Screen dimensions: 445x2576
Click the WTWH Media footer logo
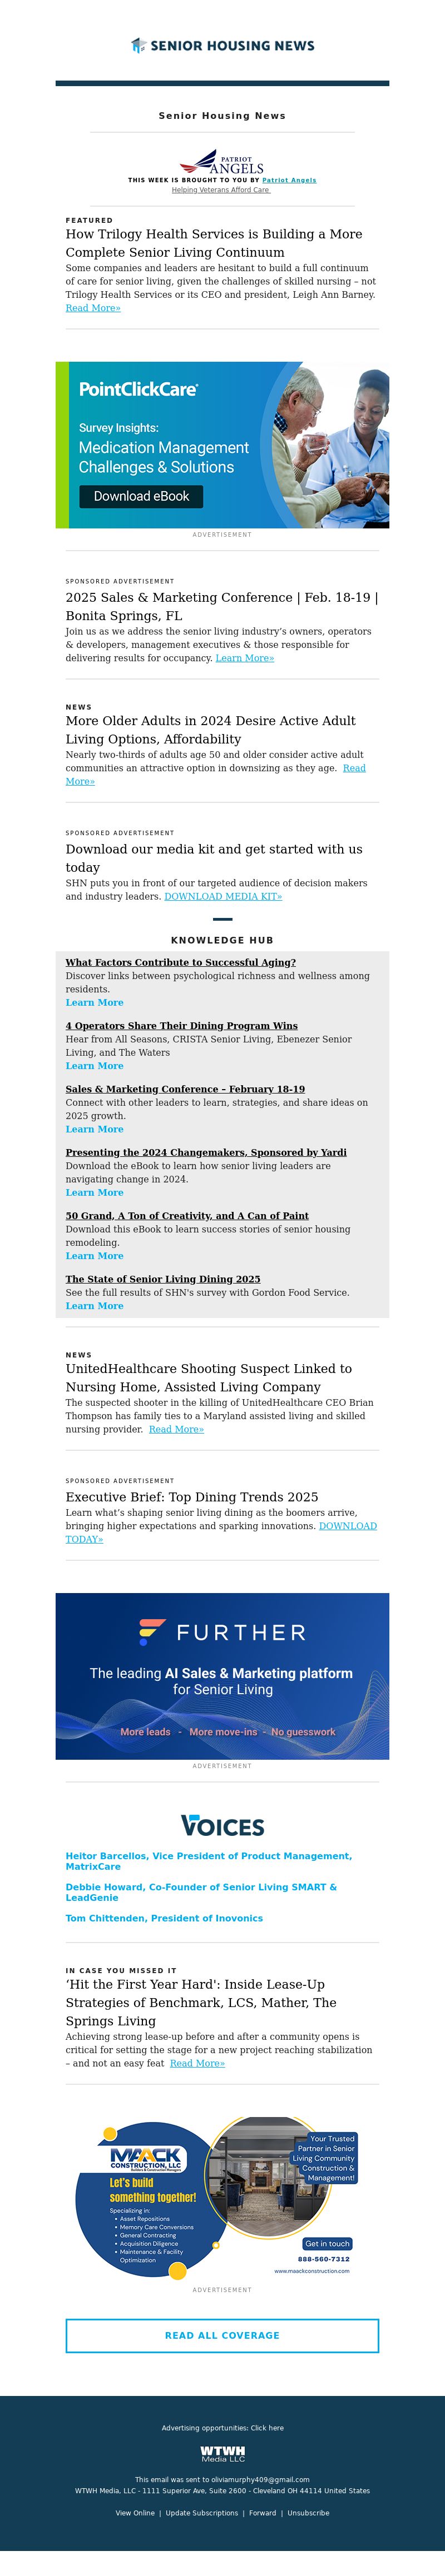222,2454
